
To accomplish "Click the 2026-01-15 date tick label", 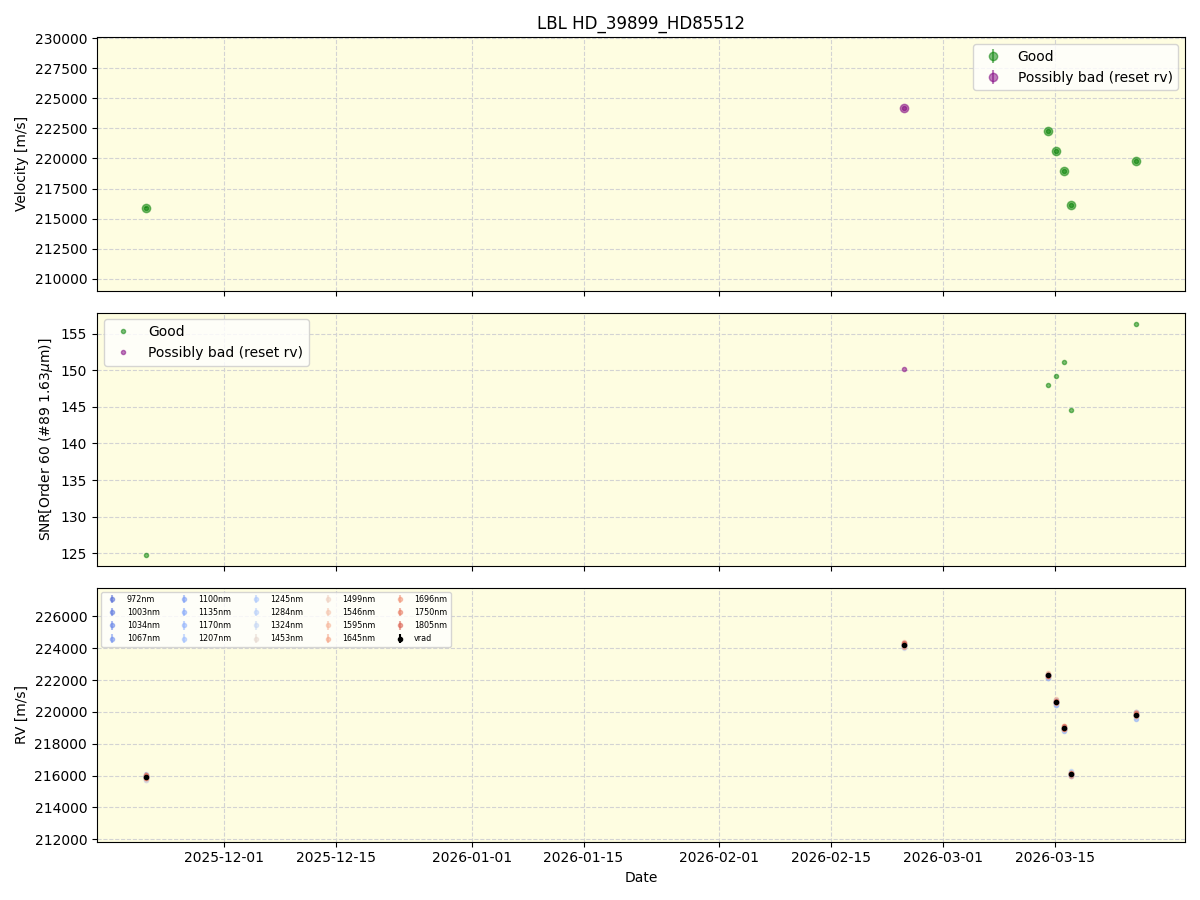I will click(x=584, y=857).
